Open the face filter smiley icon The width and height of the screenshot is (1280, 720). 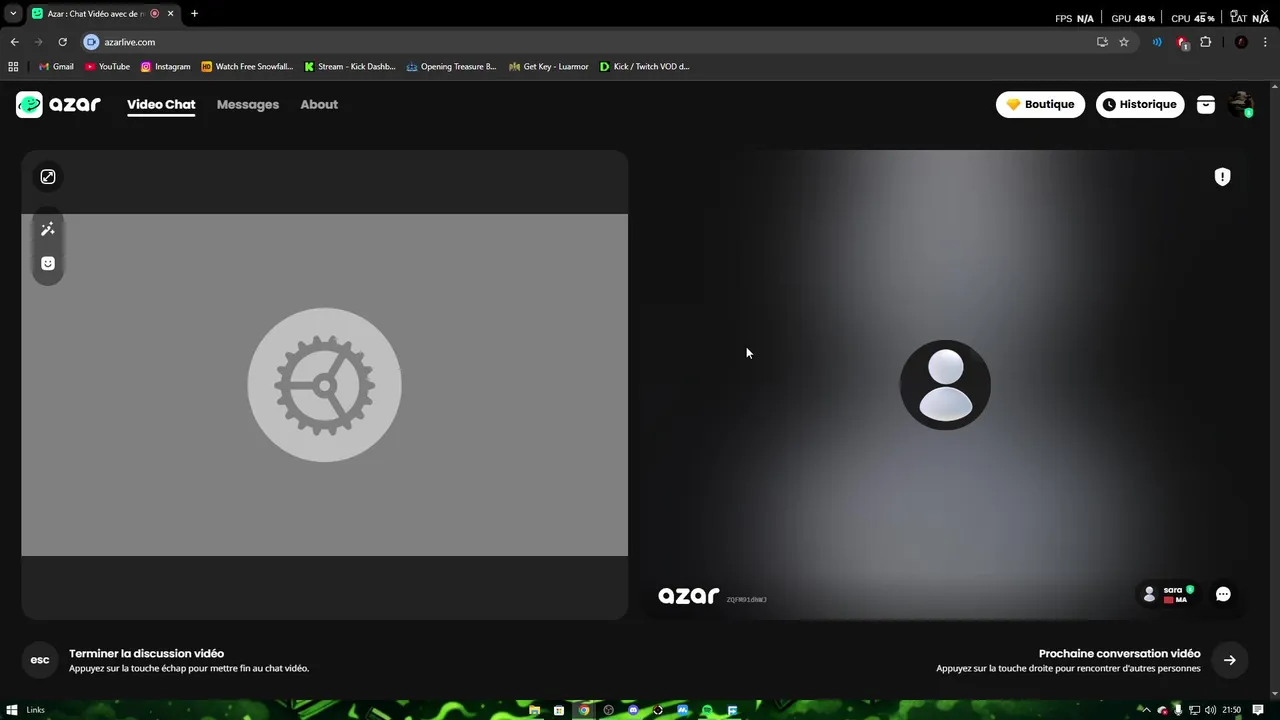[48, 263]
